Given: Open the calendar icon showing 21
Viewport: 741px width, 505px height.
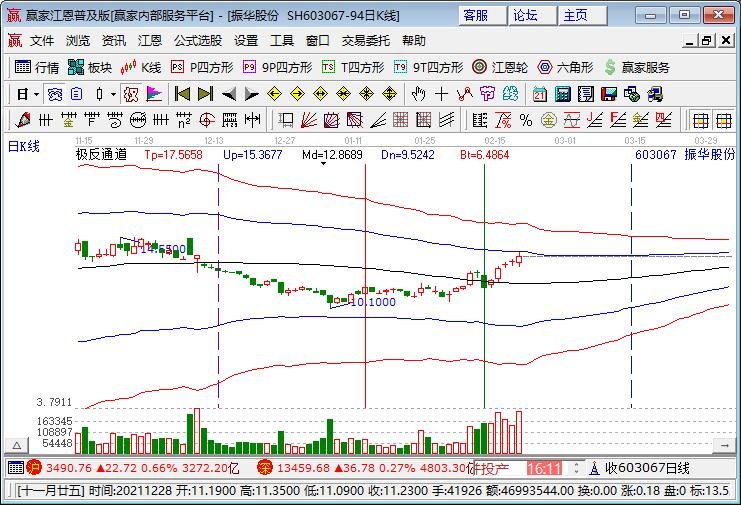Looking at the screenshot, I should coord(539,94).
